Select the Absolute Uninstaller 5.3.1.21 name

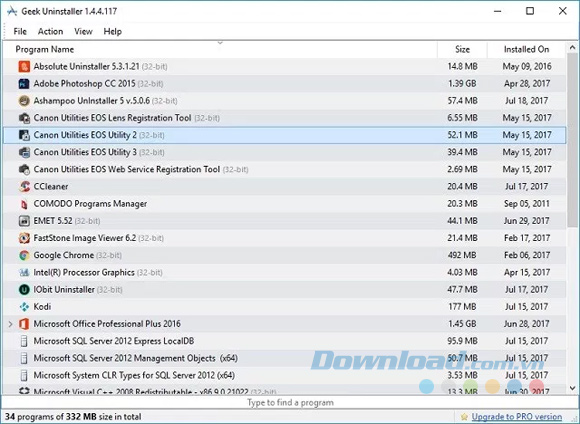click(x=87, y=67)
